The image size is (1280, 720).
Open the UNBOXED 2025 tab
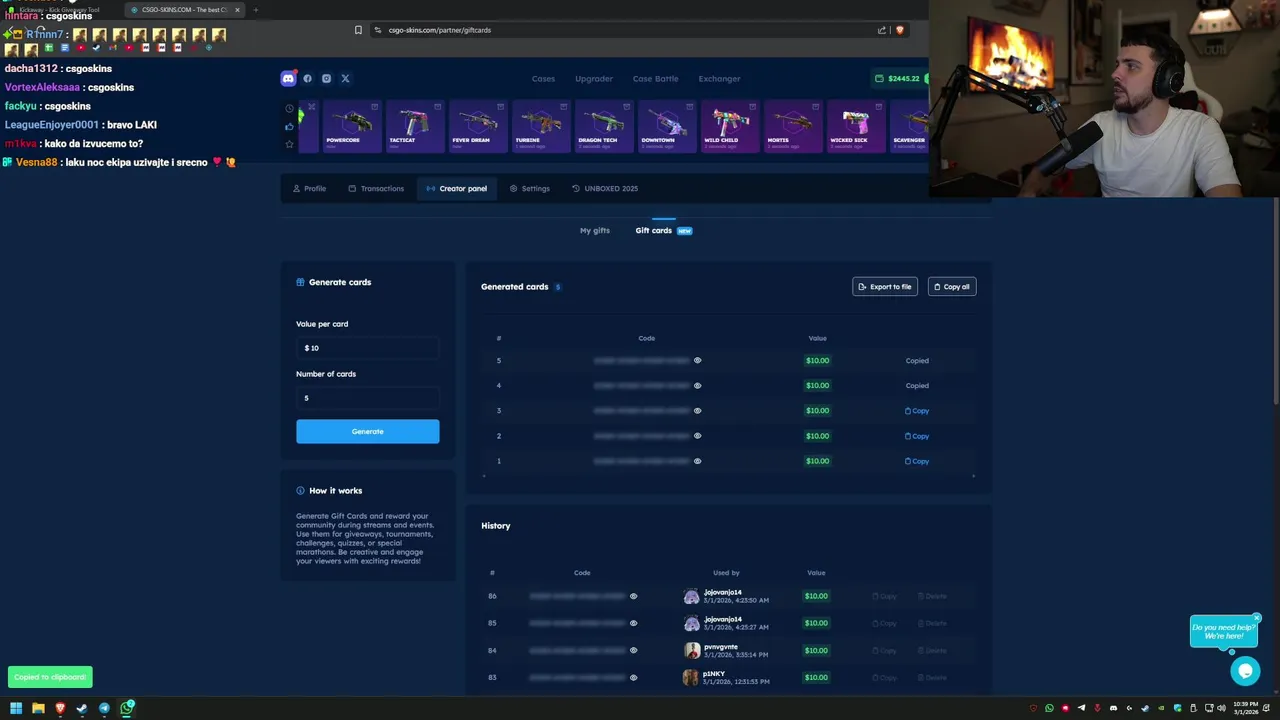pyautogui.click(x=605, y=188)
